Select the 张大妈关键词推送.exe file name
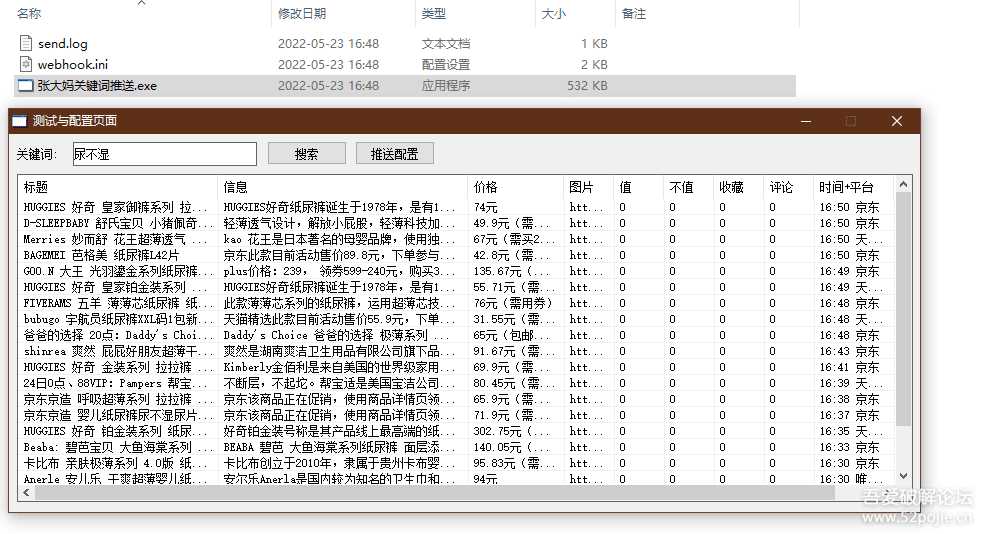Screen dimensions: 982x534 (x=97, y=86)
